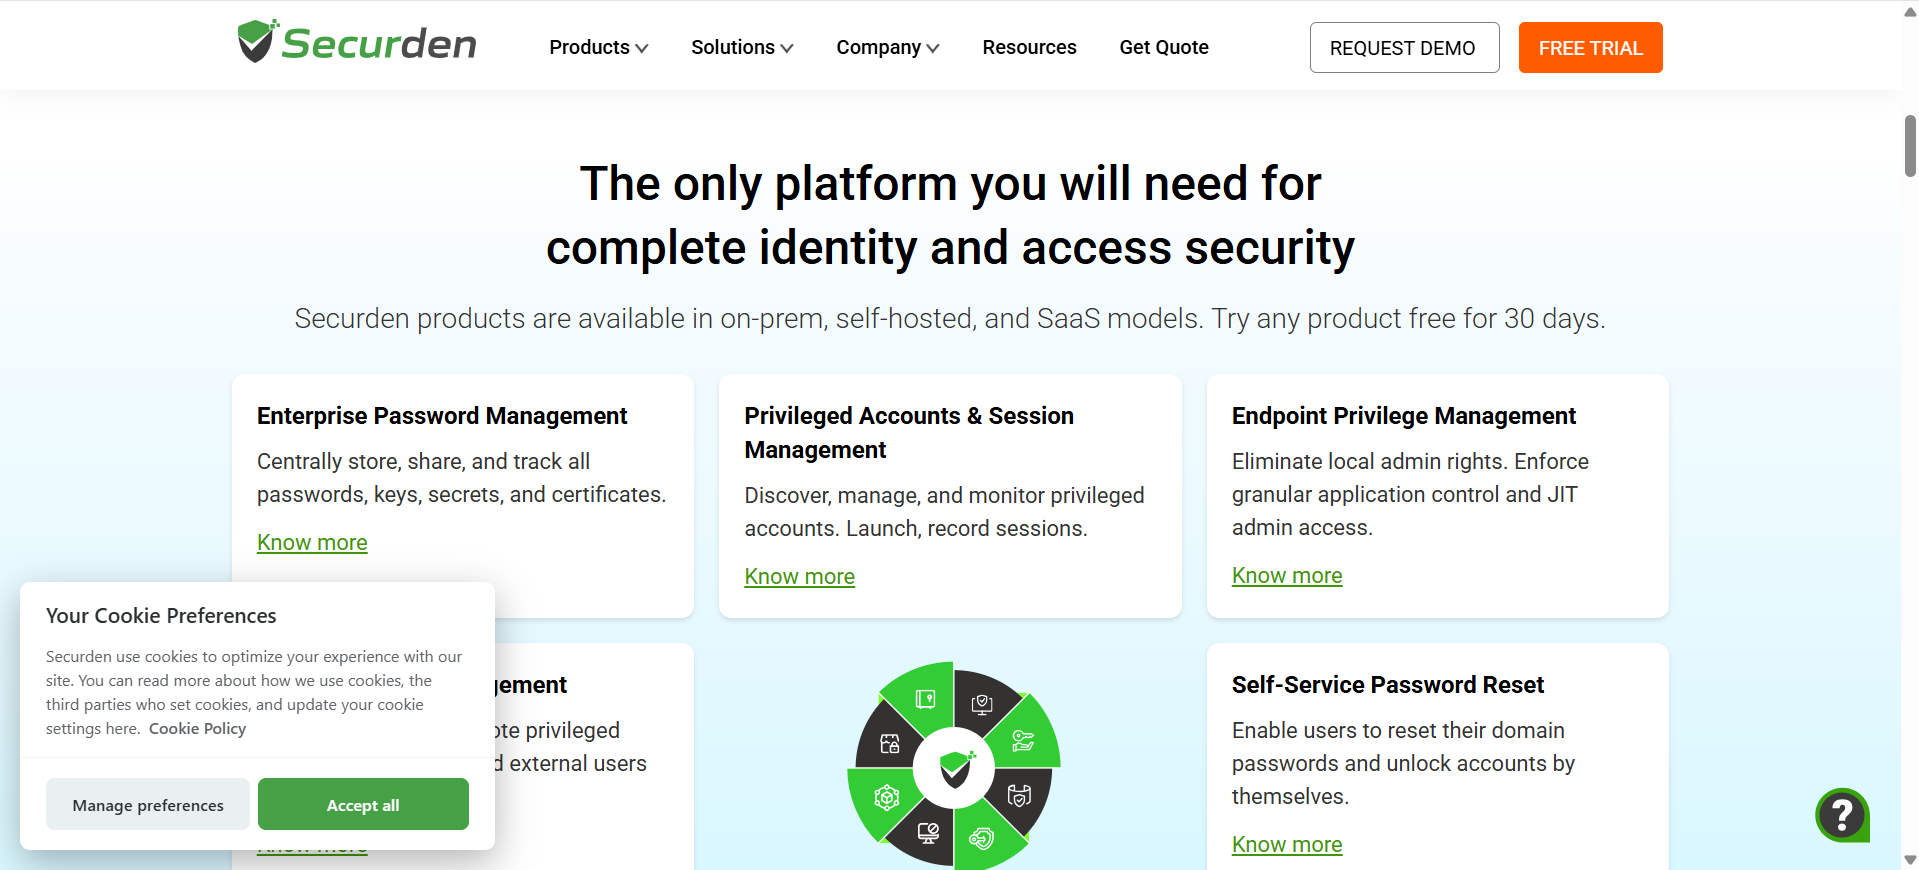Click the center shield of the wheel
The image size is (1919, 870).
pos(956,768)
